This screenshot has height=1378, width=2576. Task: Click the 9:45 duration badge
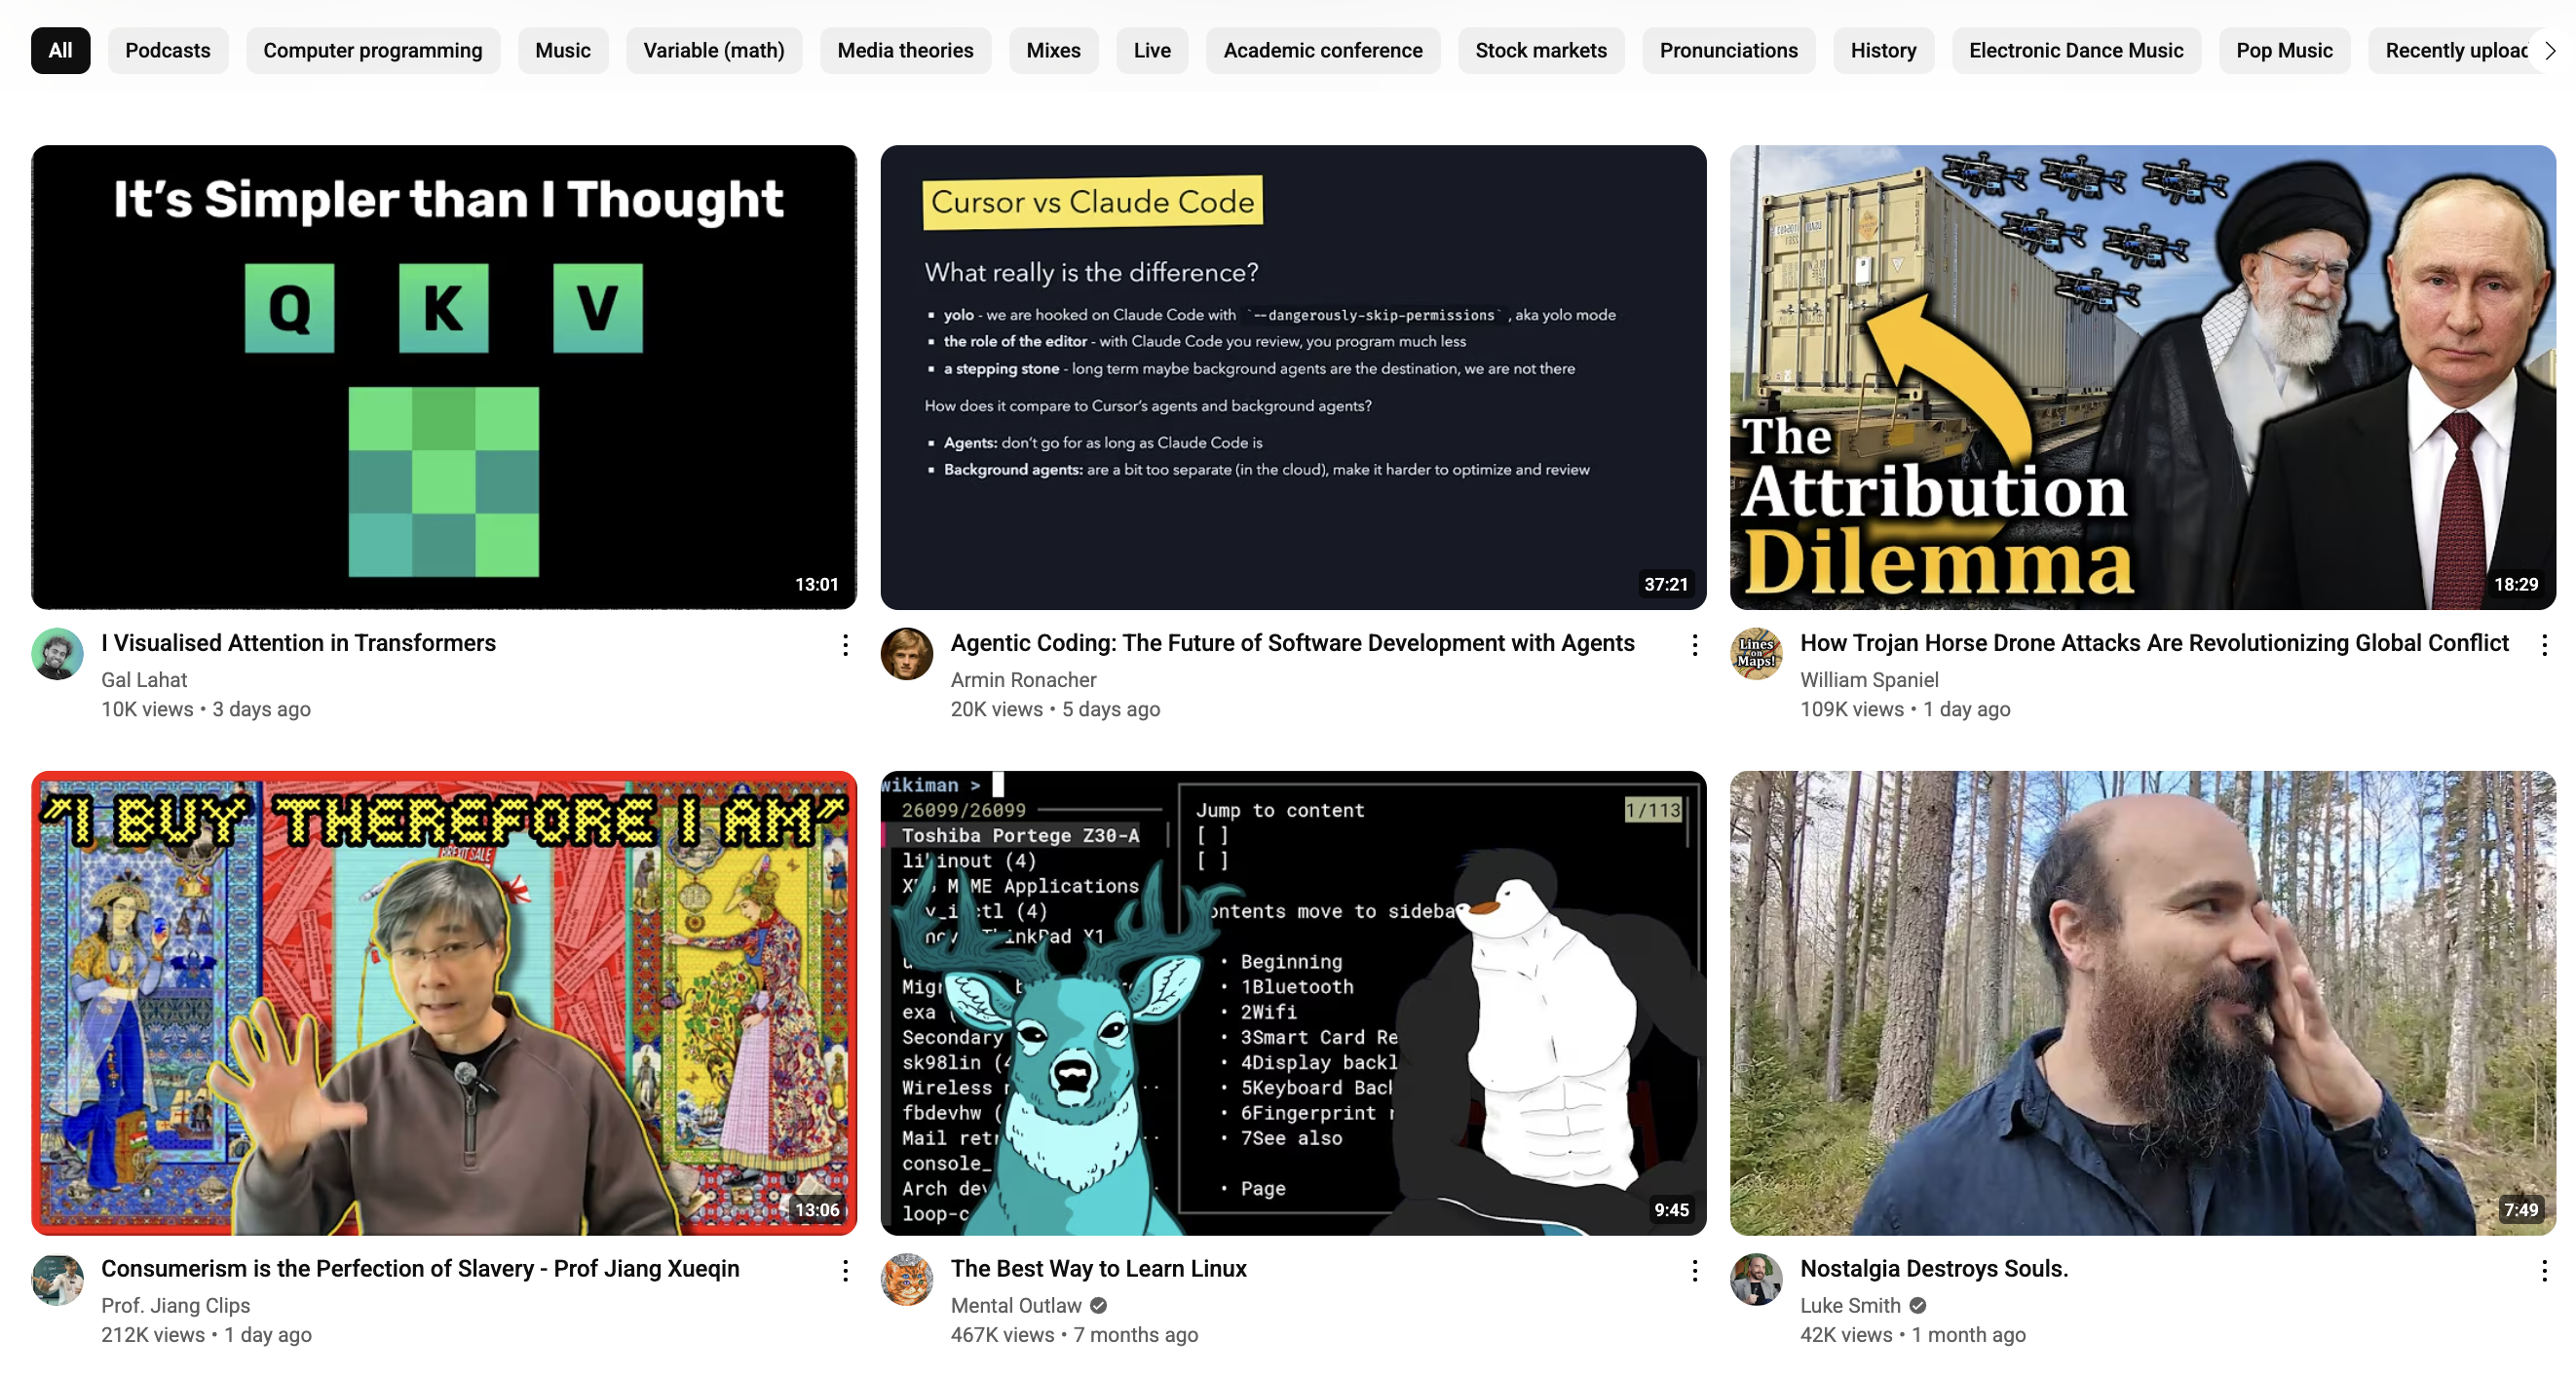click(1671, 1210)
